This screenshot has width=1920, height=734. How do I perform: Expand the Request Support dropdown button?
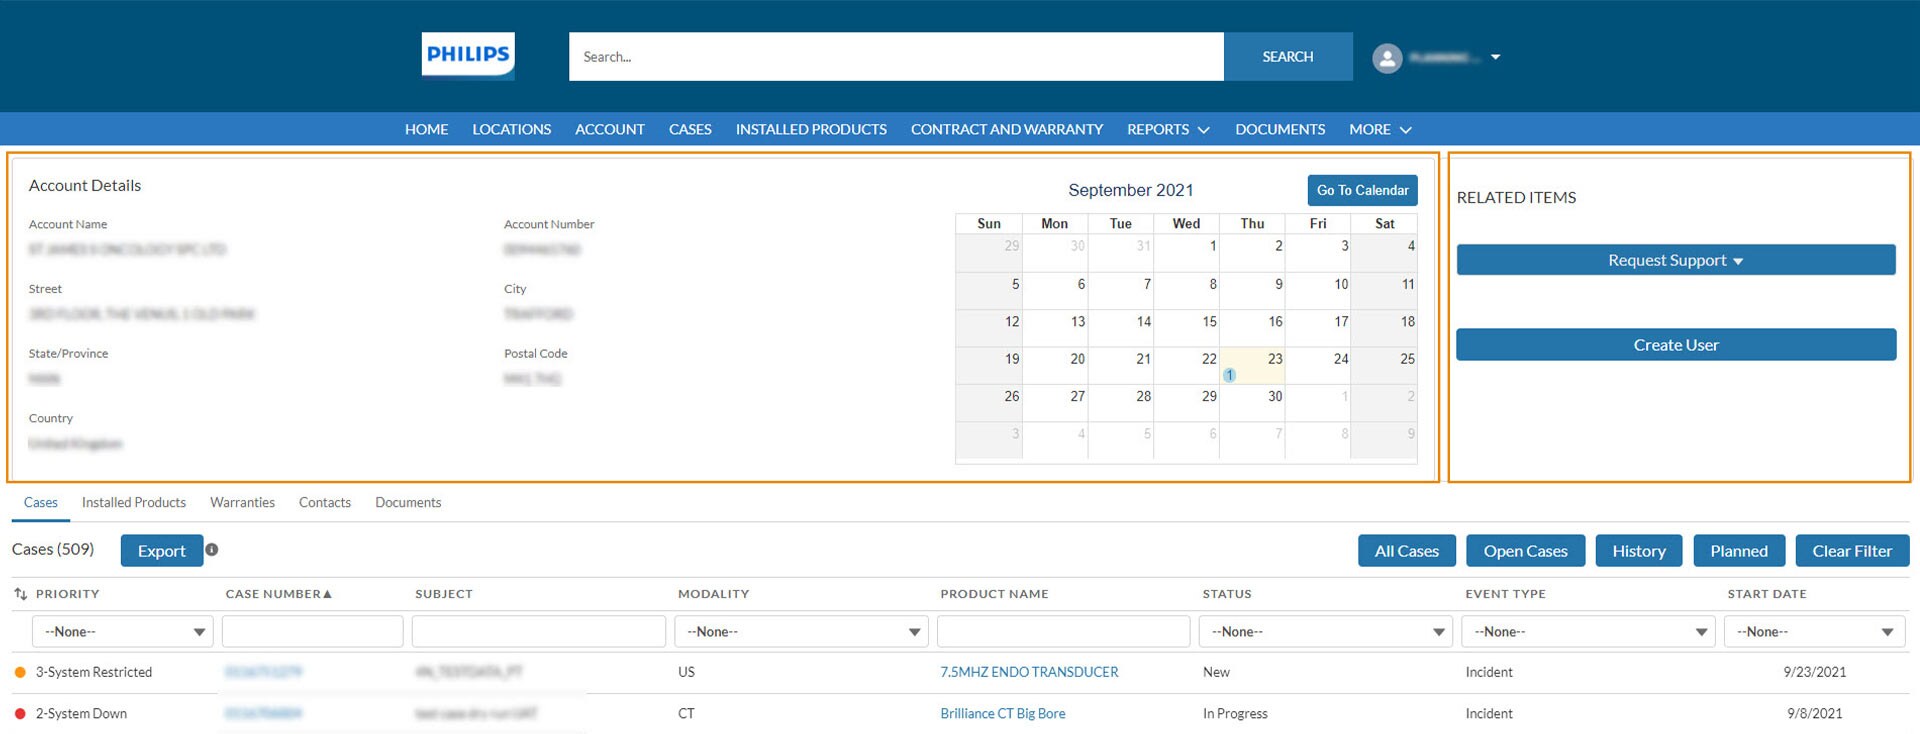[1675, 260]
